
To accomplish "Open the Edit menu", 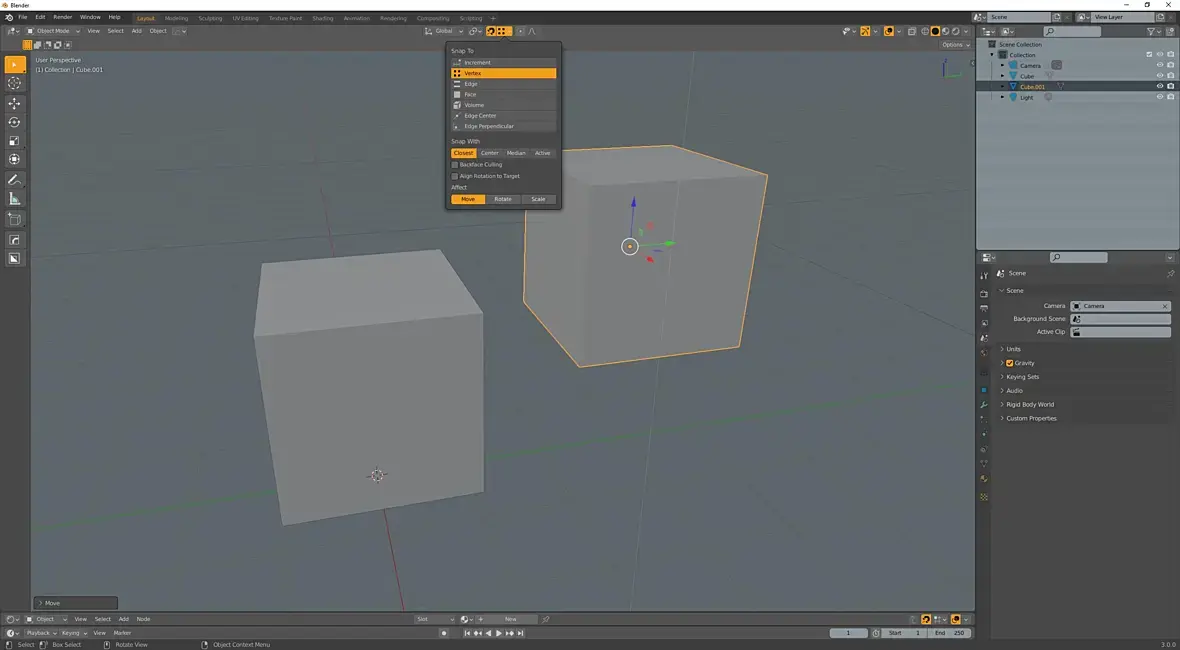I will (x=40, y=17).
